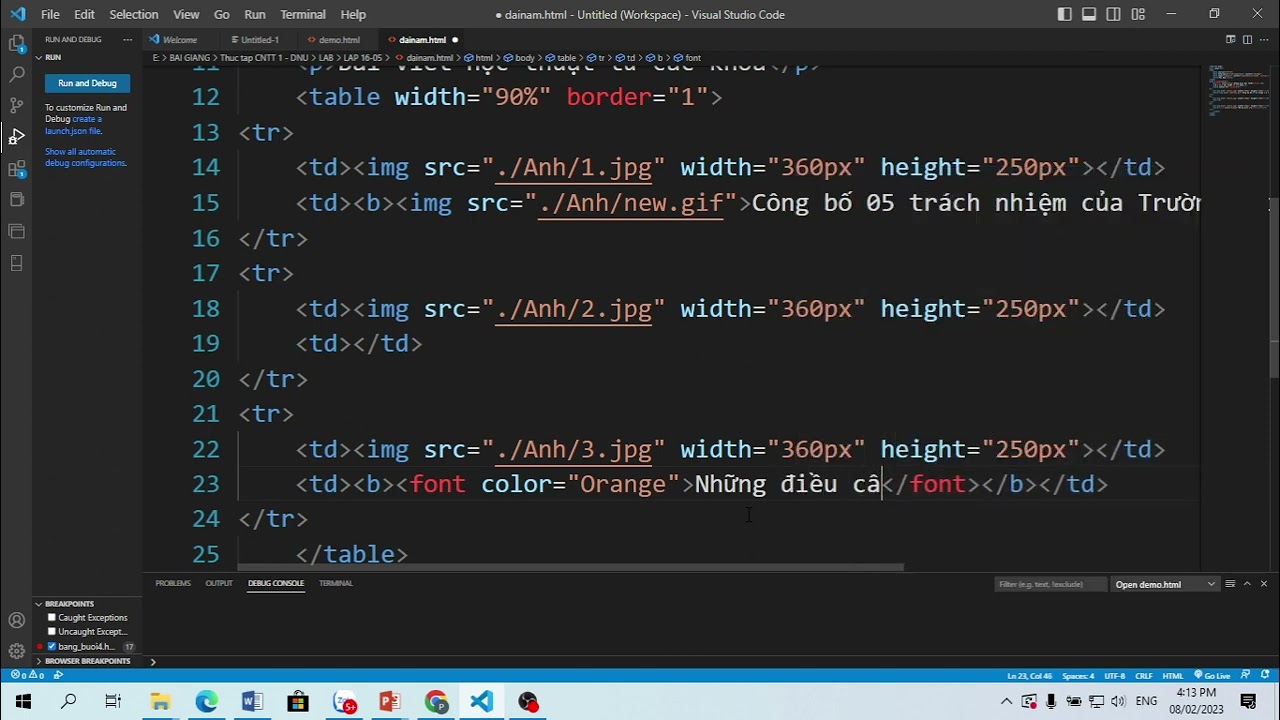Click Go Live in the status bar
Image resolution: width=1280 pixels, height=720 pixels.
(1212, 676)
